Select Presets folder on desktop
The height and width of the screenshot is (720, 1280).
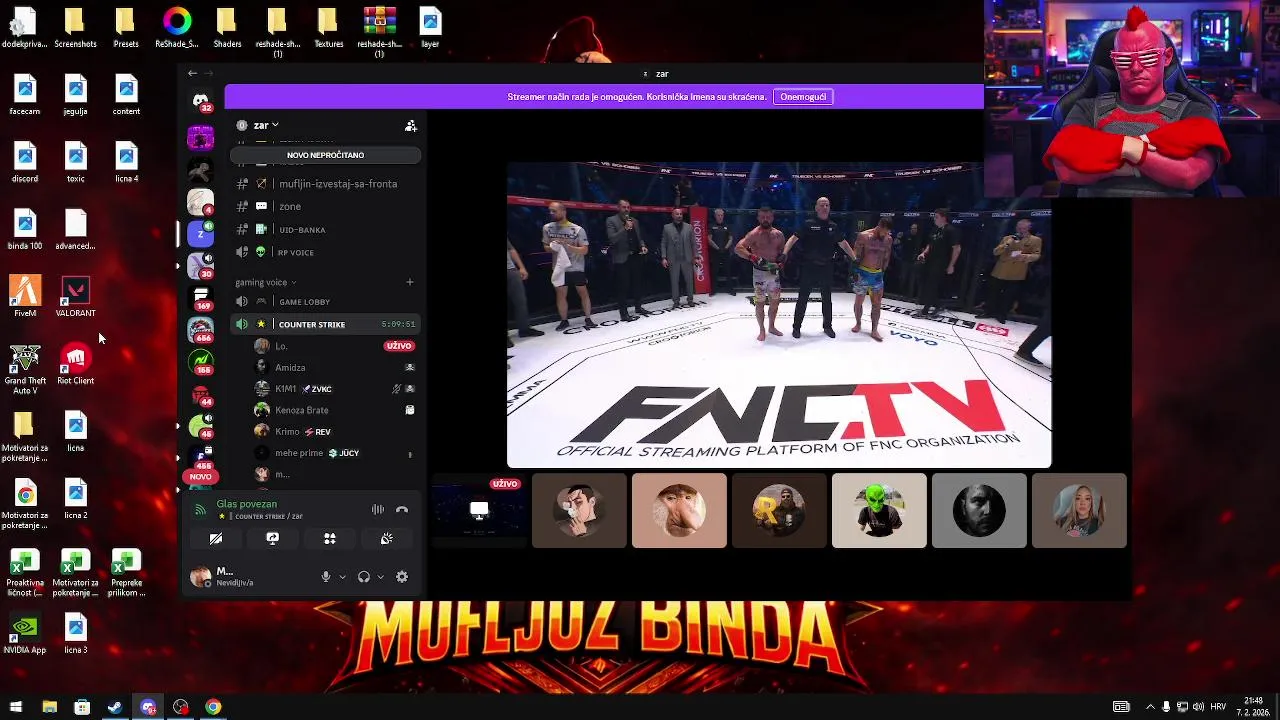(x=126, y=27)
